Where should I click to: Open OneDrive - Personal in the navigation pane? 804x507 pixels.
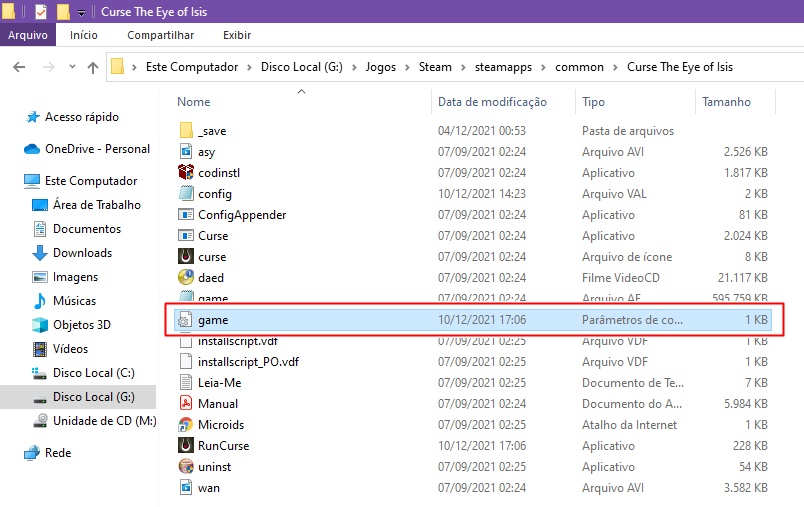[x=97, y=149]
